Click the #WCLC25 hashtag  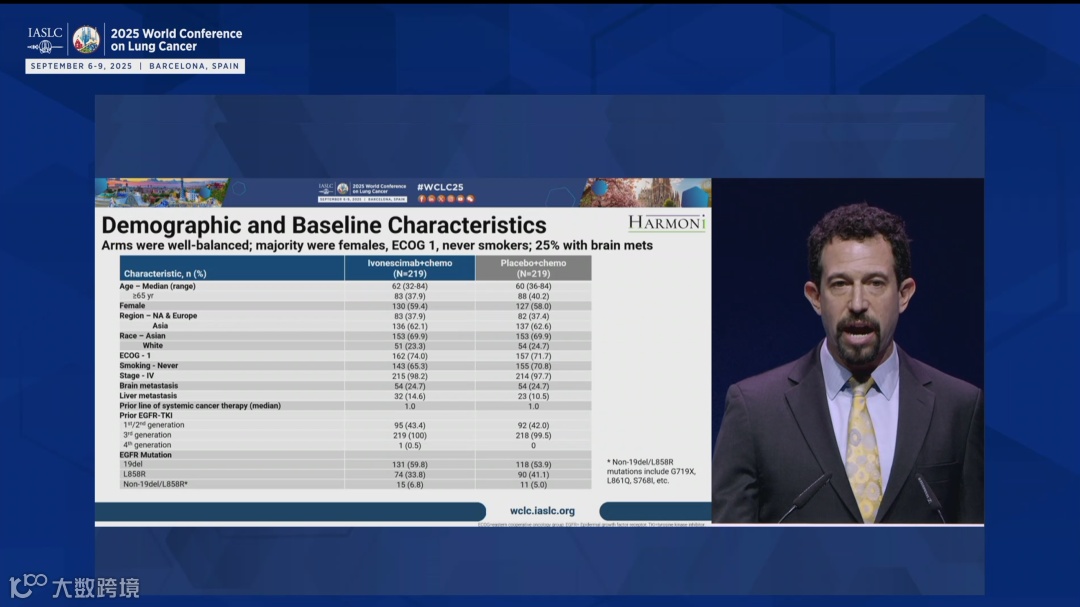(x=440, y=187)
